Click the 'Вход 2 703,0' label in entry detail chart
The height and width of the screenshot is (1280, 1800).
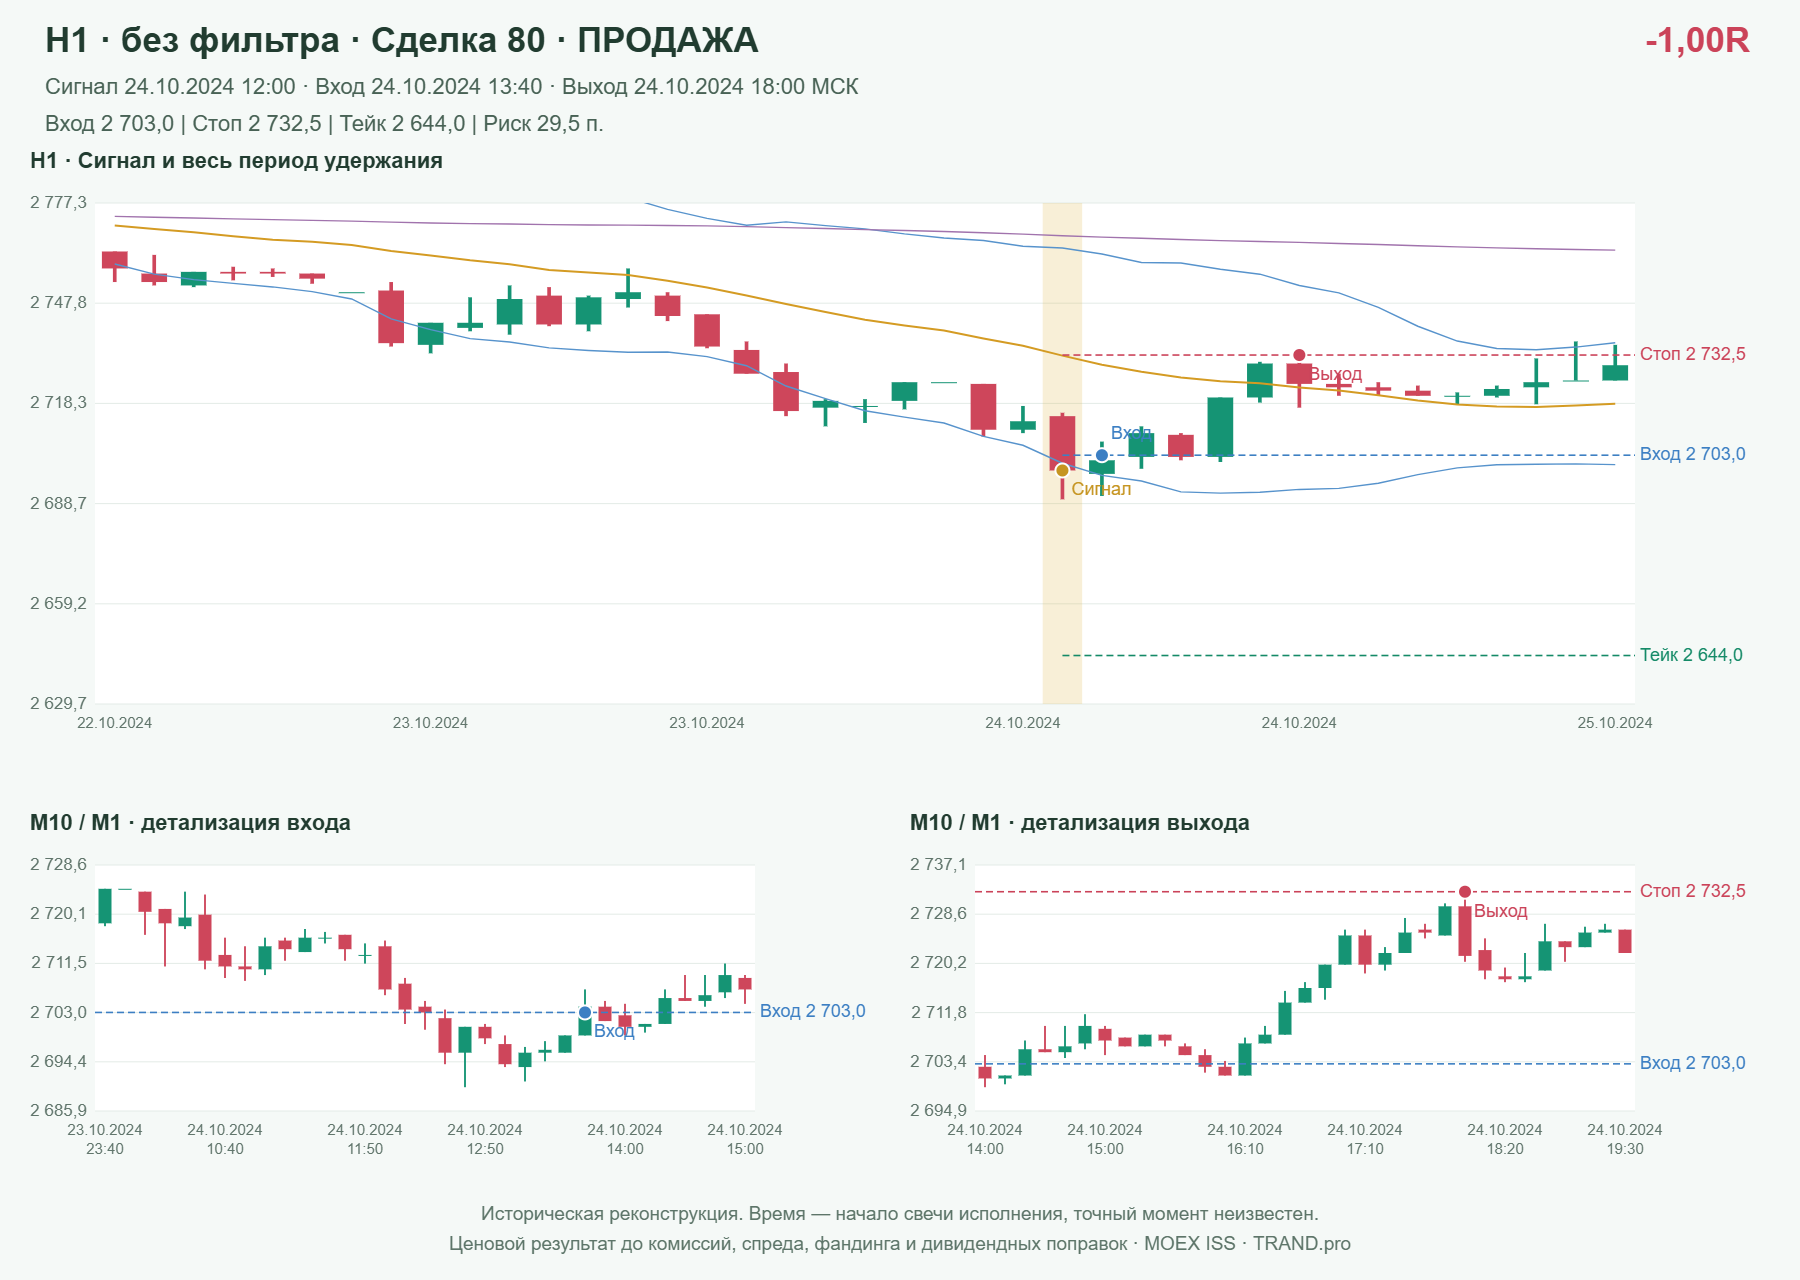(x=812, y=1011)
